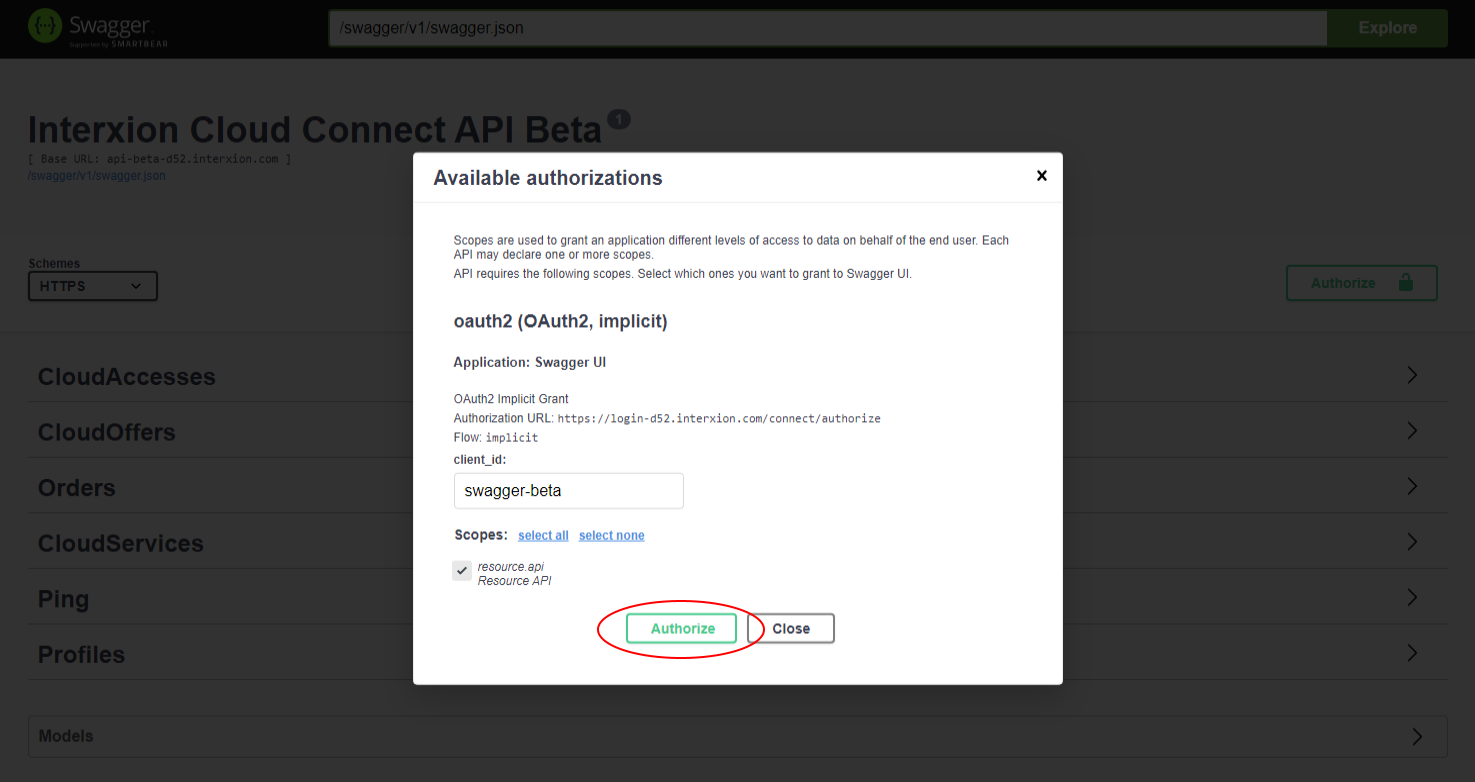1475x782 pixels.
Task: Click the authorization URL text in the dialog
Action: 719,419
